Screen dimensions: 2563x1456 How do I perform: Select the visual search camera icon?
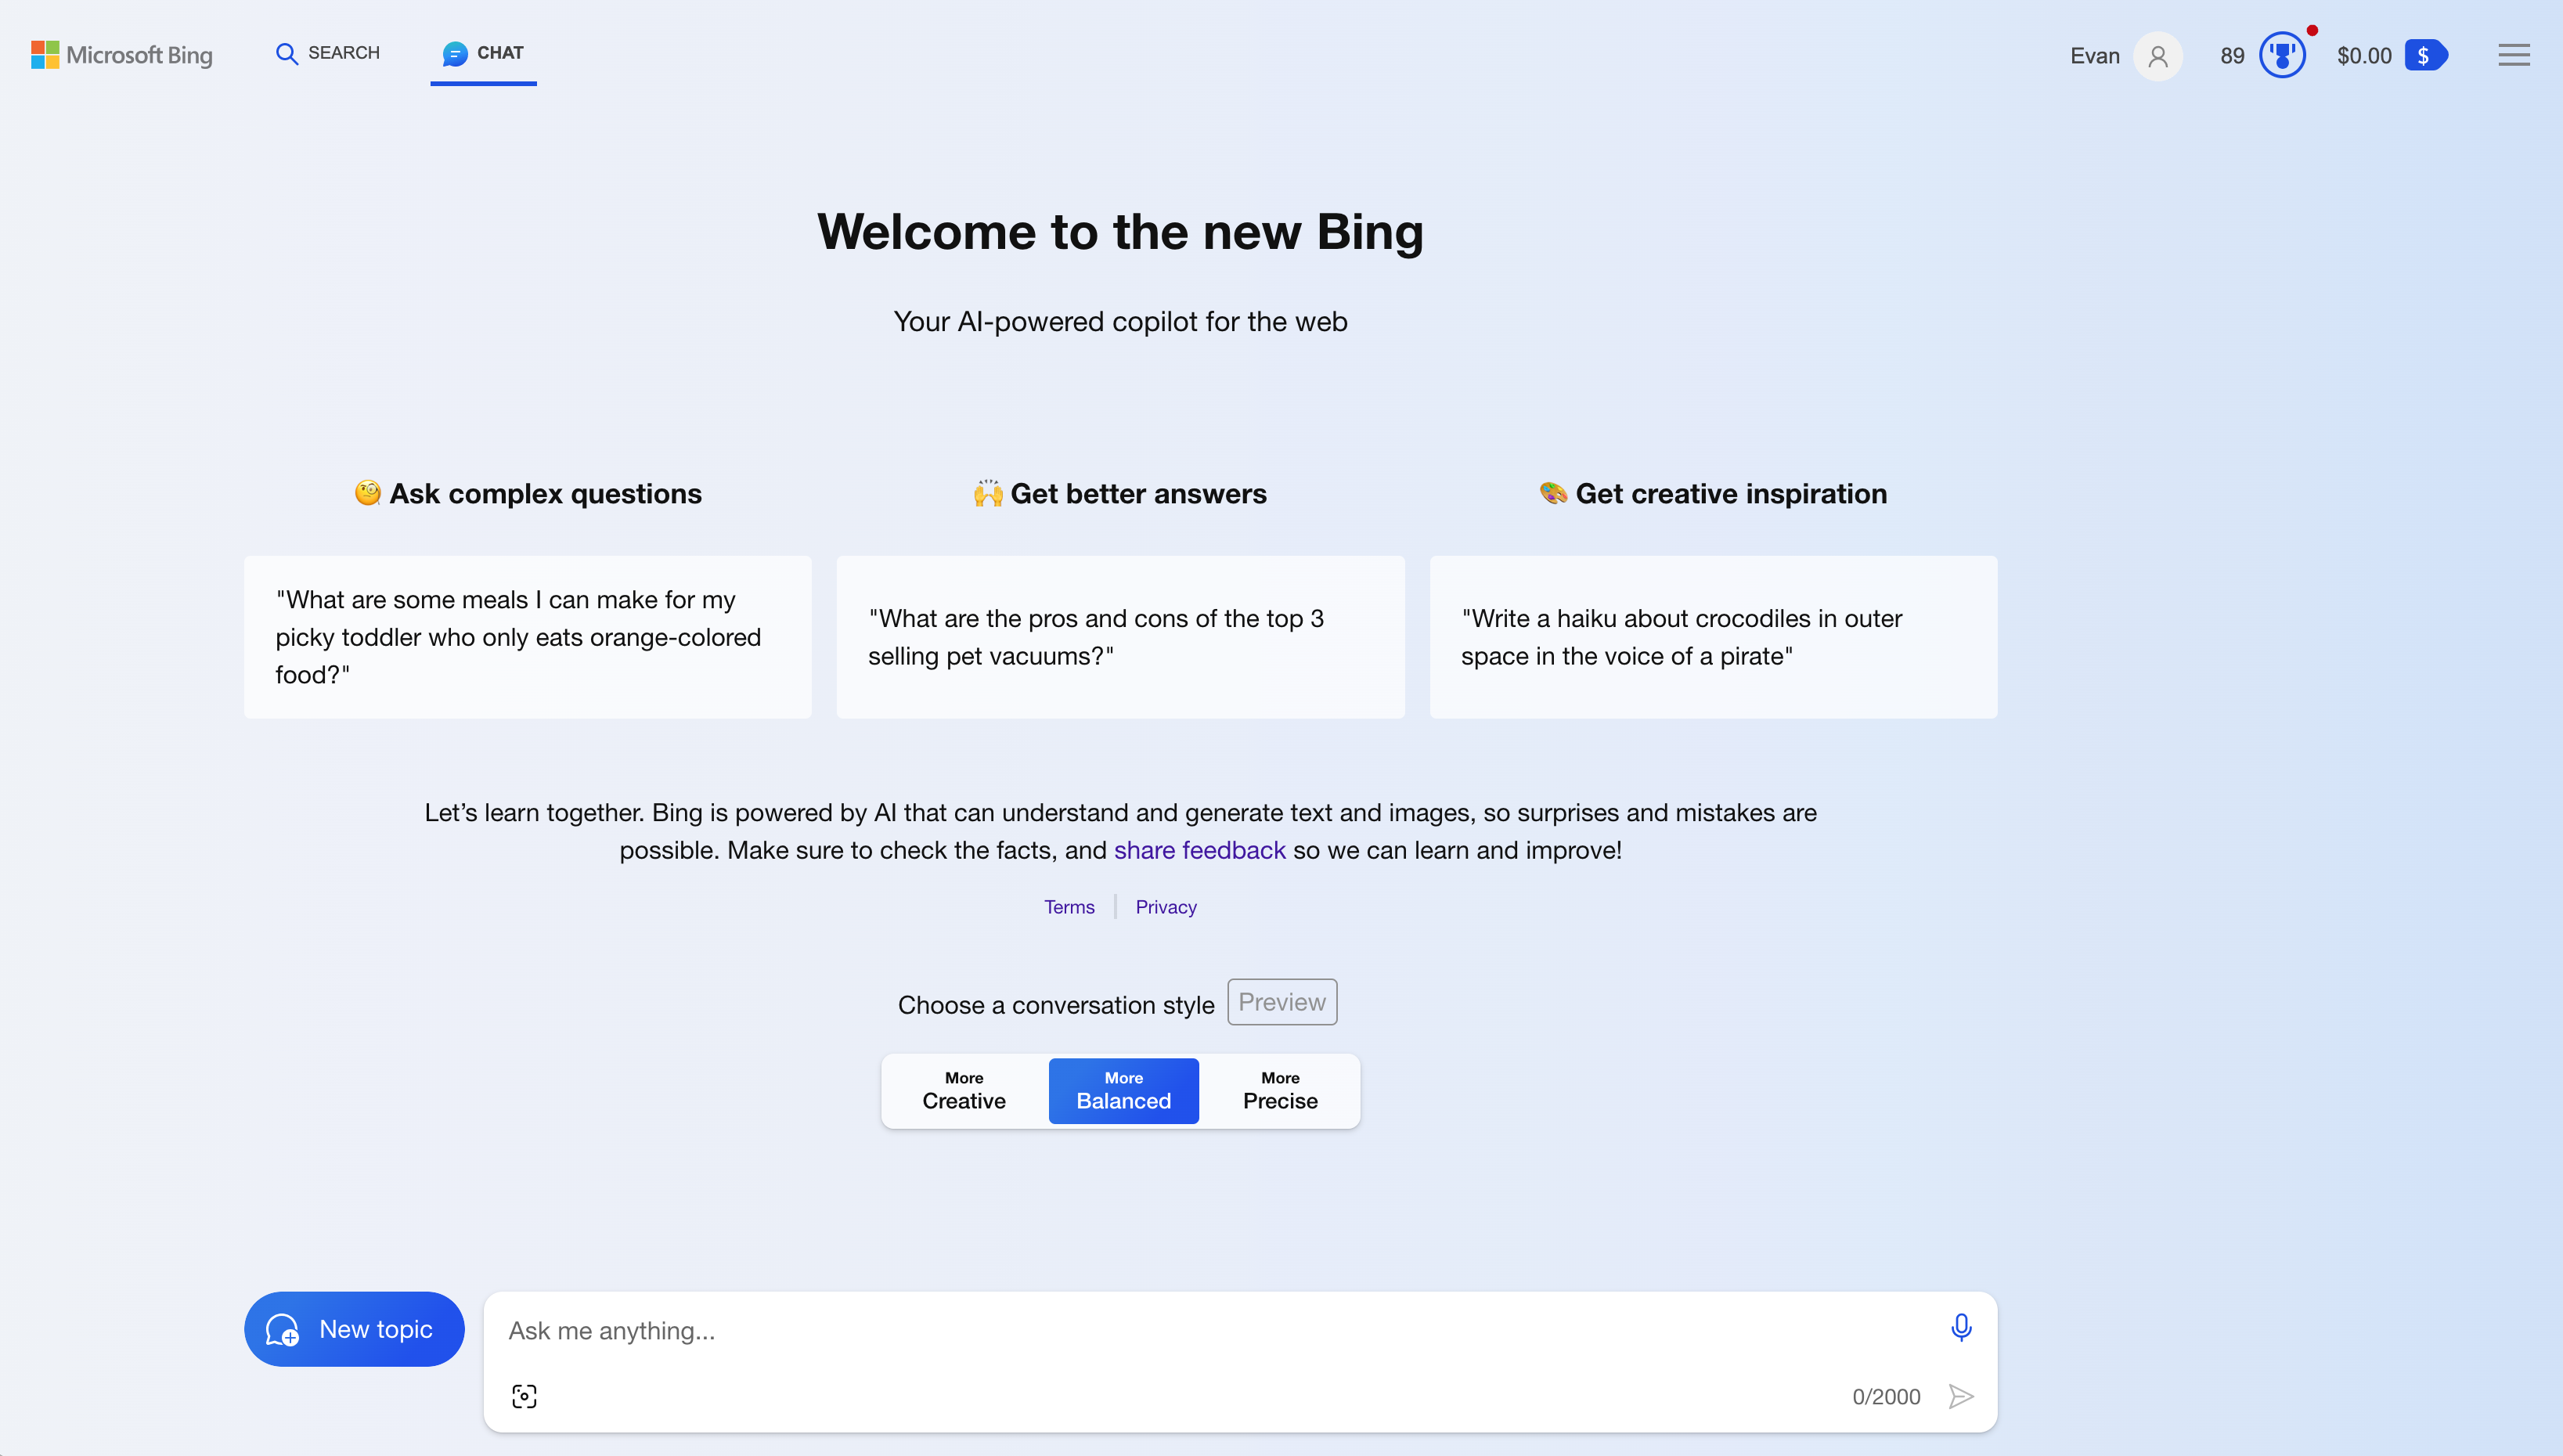pos(524,1395)
